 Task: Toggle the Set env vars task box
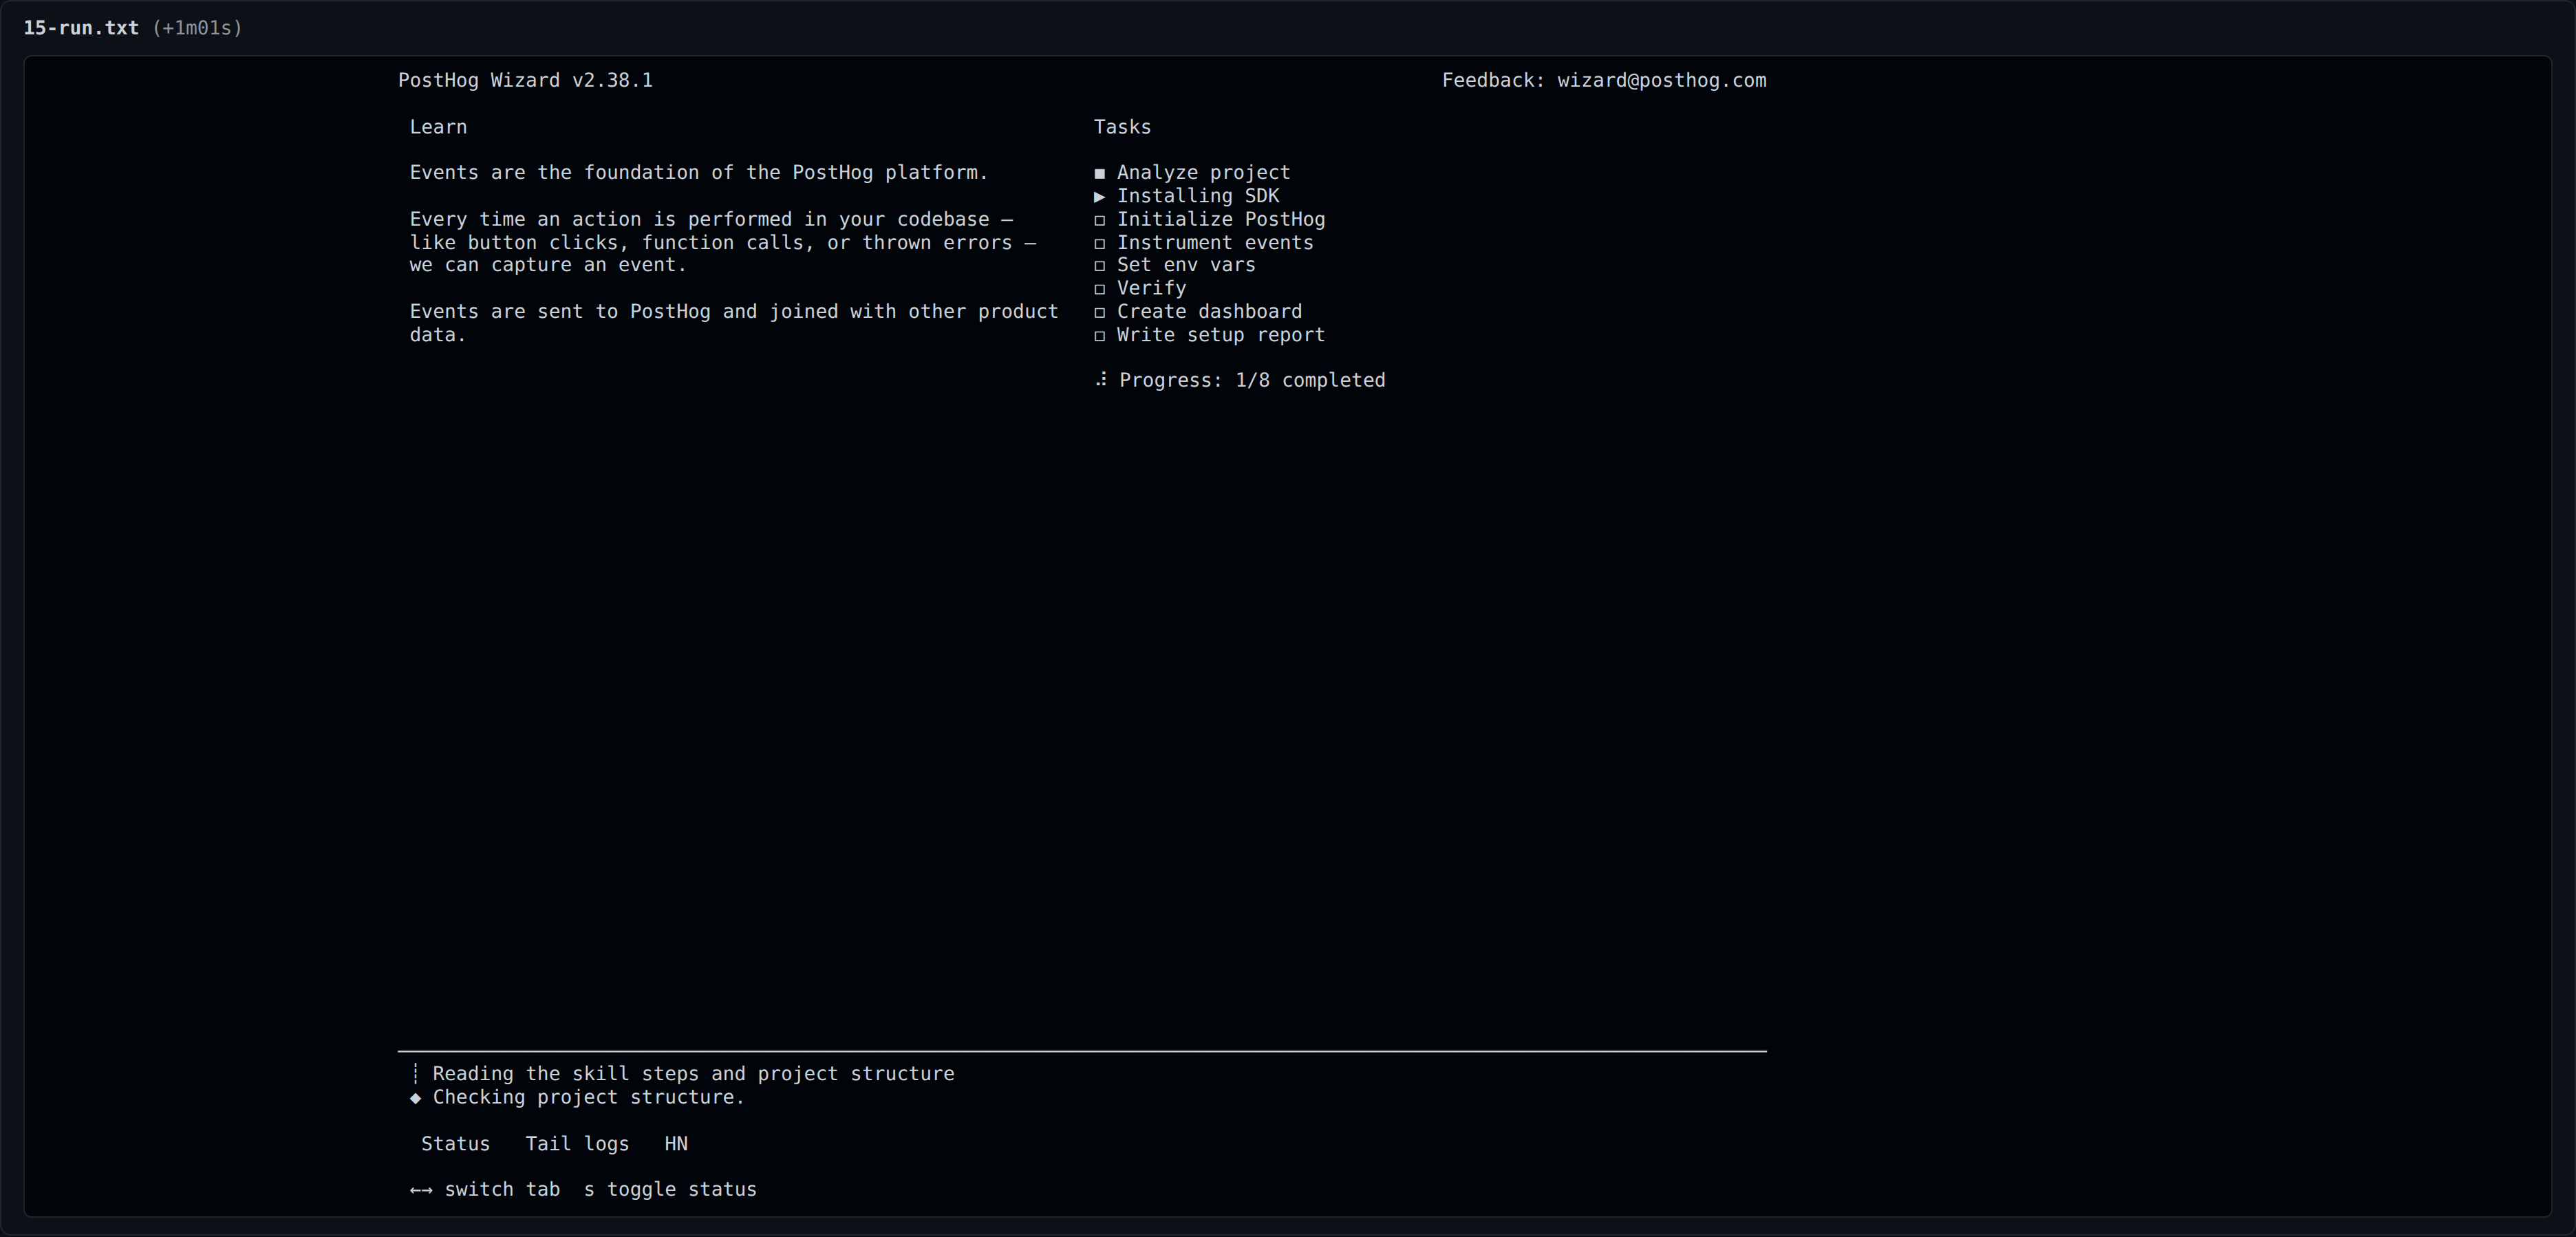coord(1099,266)
